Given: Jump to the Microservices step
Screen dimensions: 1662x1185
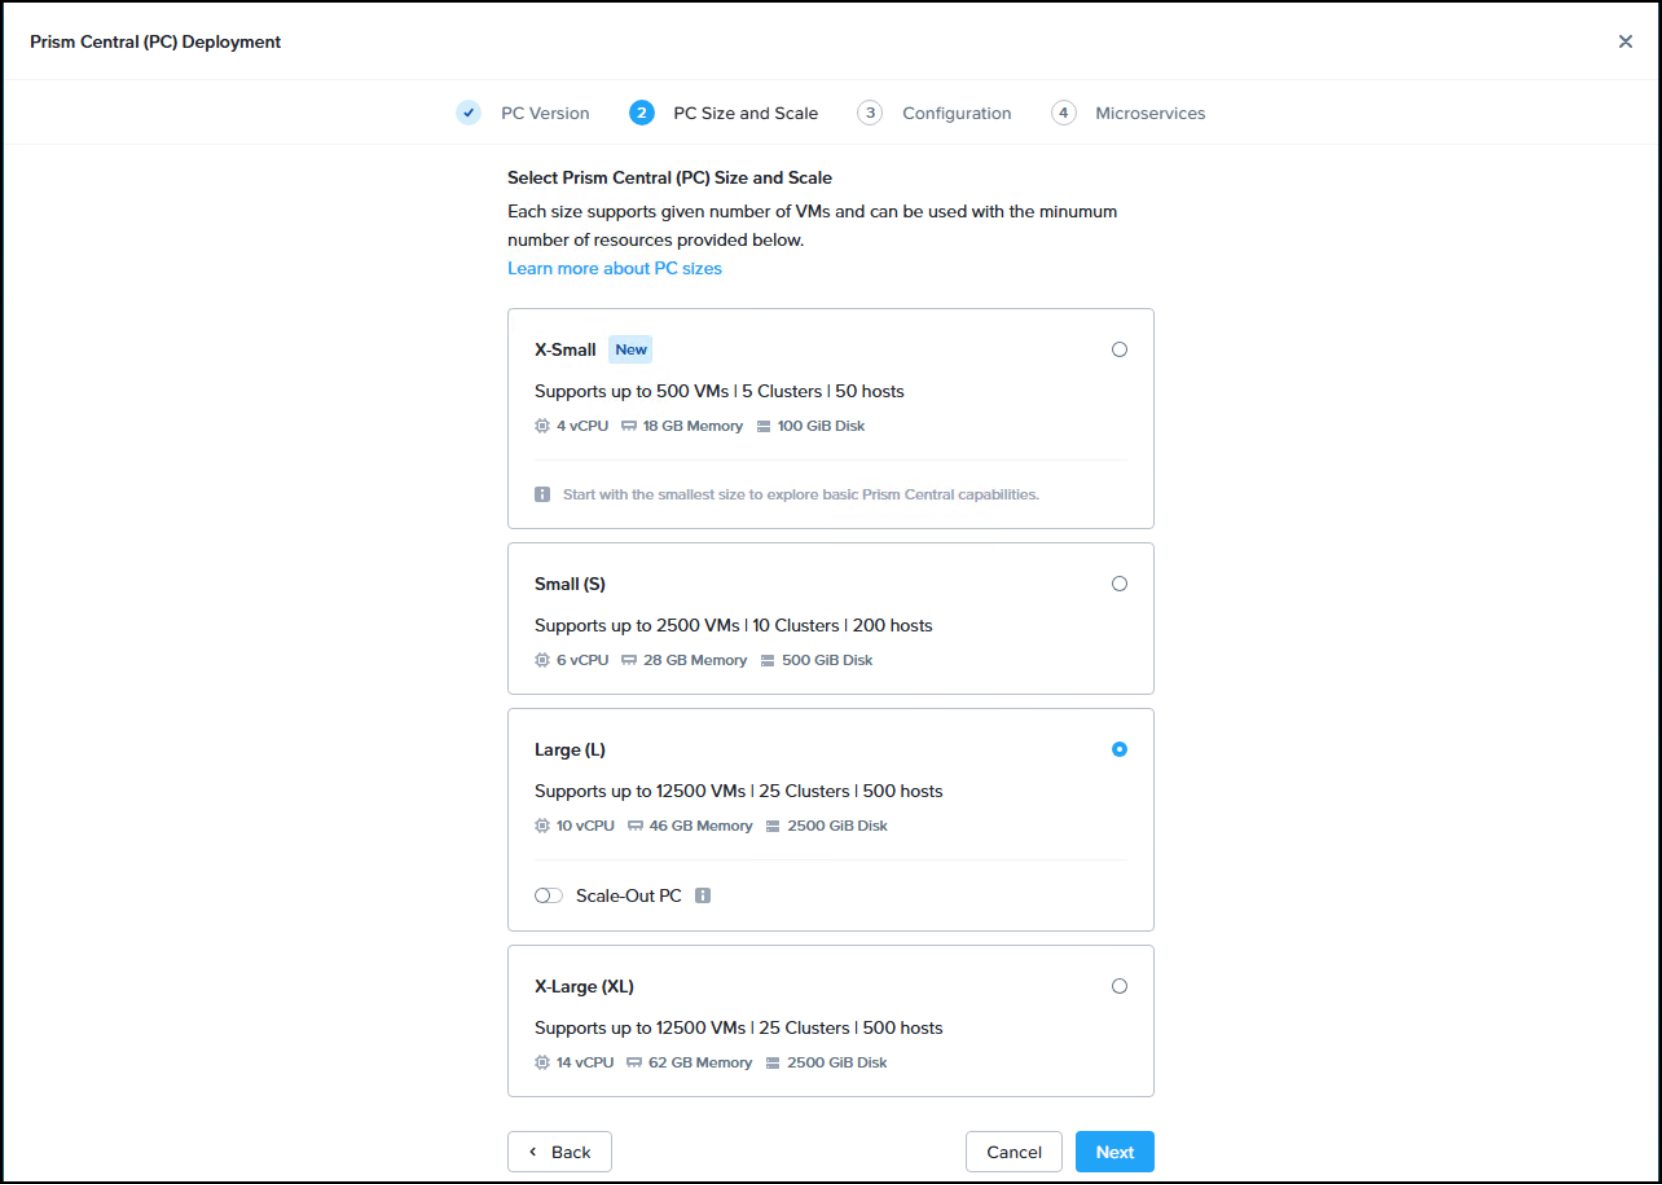Looking at the screenshot, I should 1150,113.
